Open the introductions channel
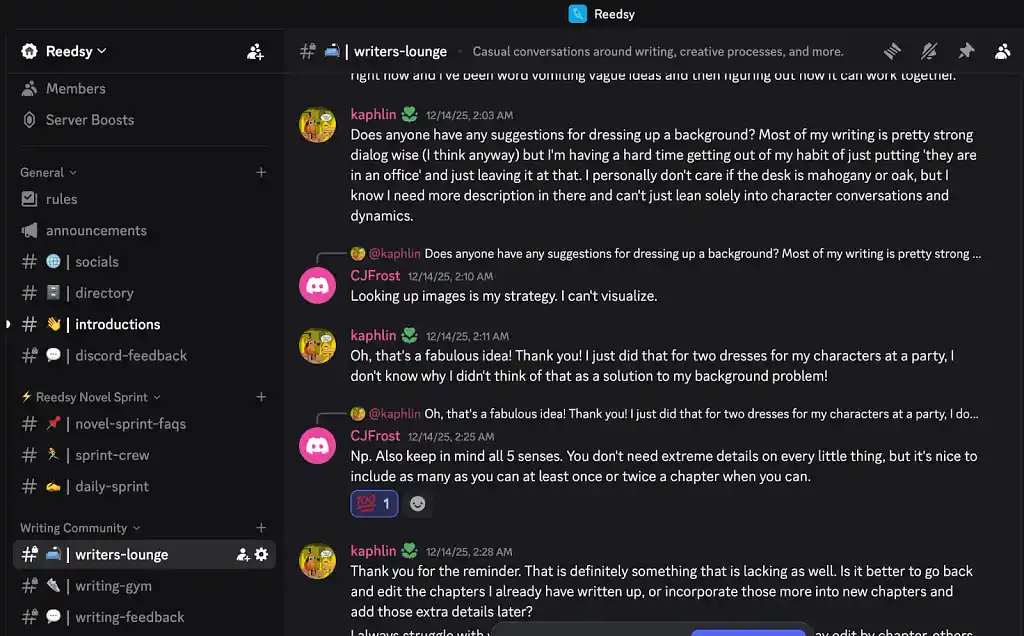1024x636 pixels. [x=117, y=324]
